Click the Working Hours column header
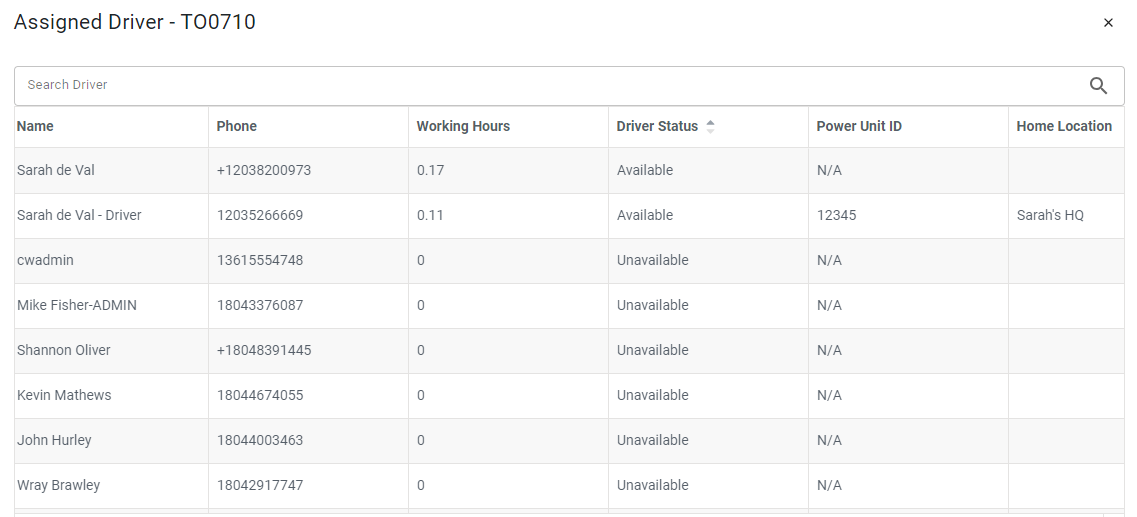Image resolution: width=1137 pixels, height=517 pixels. pos(463,126)
